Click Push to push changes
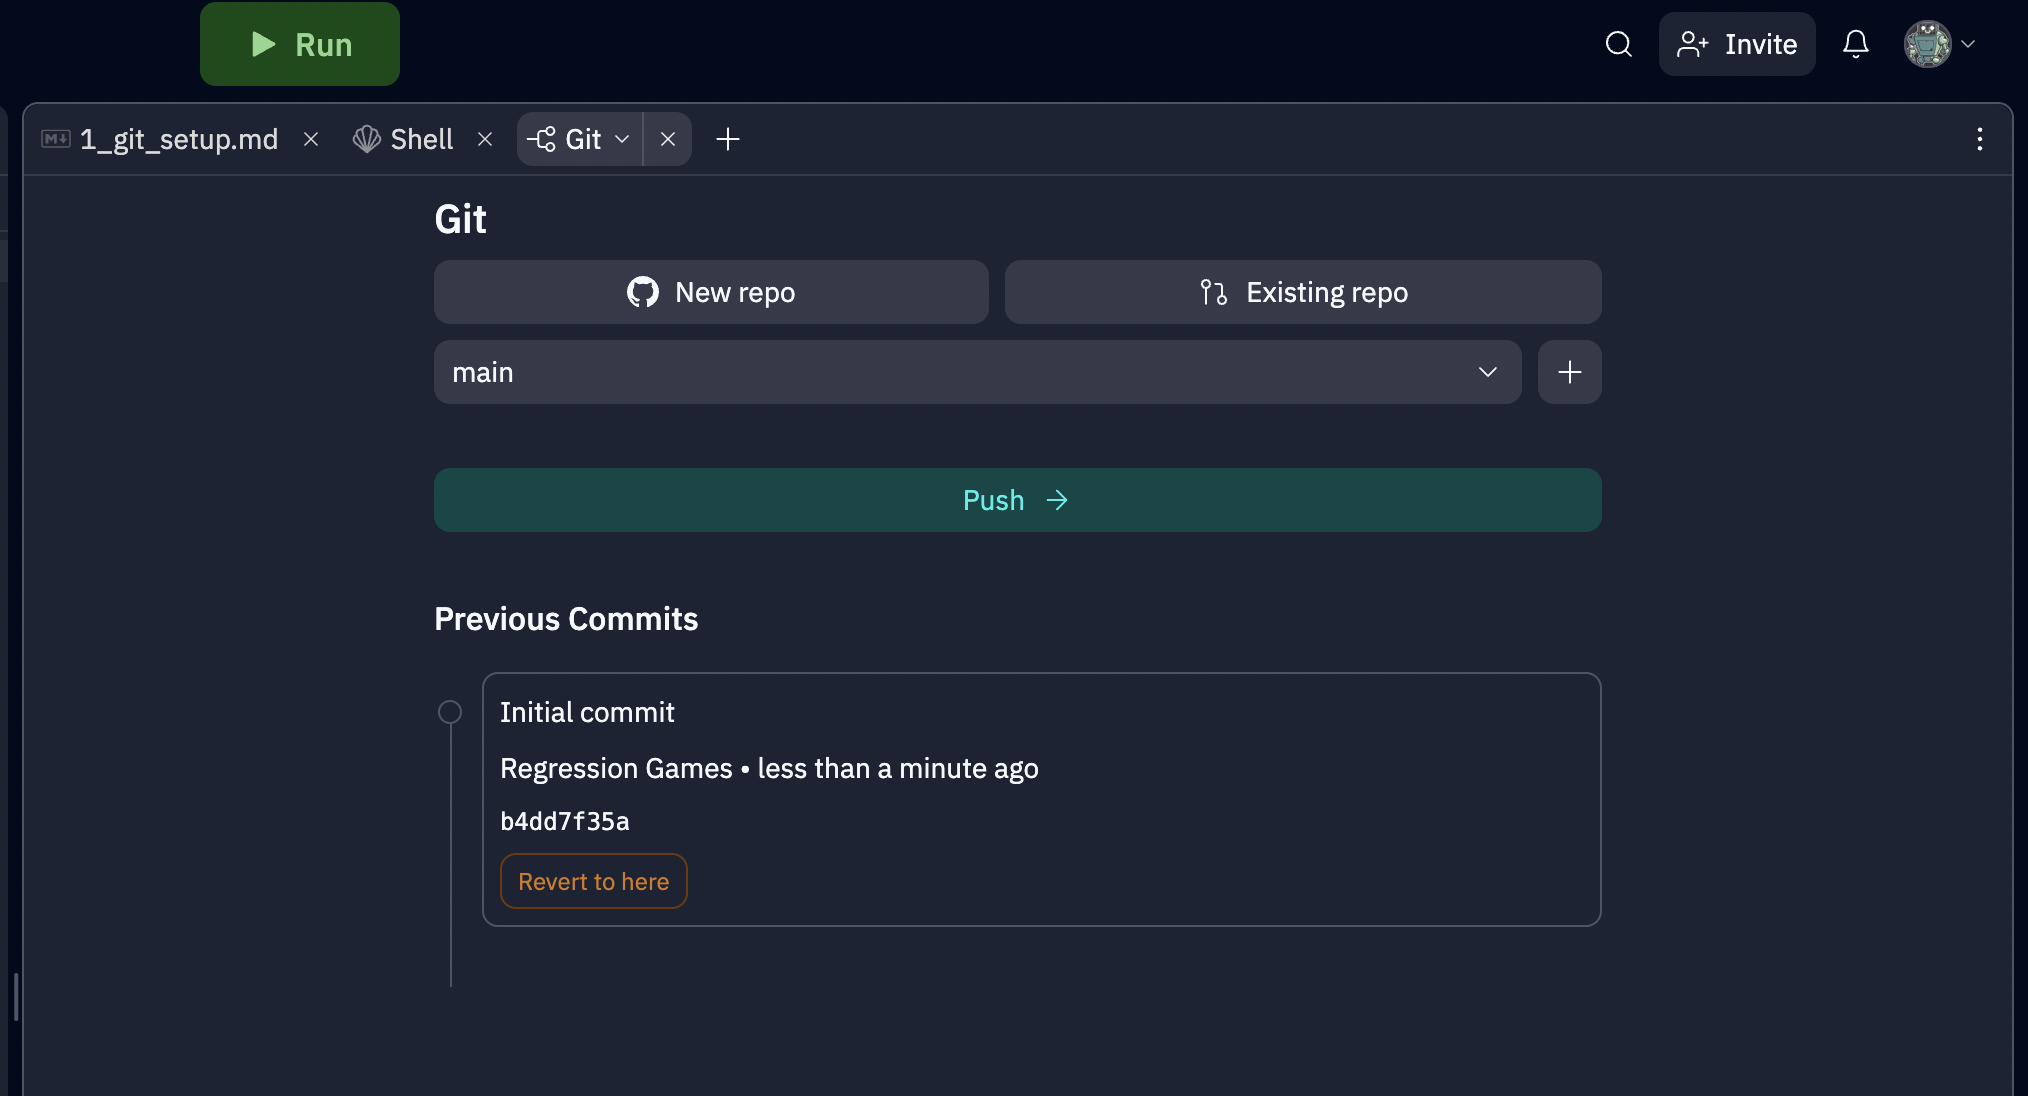The width and height of the screenshot is (2028, 1096). [x=1016, y=499]
